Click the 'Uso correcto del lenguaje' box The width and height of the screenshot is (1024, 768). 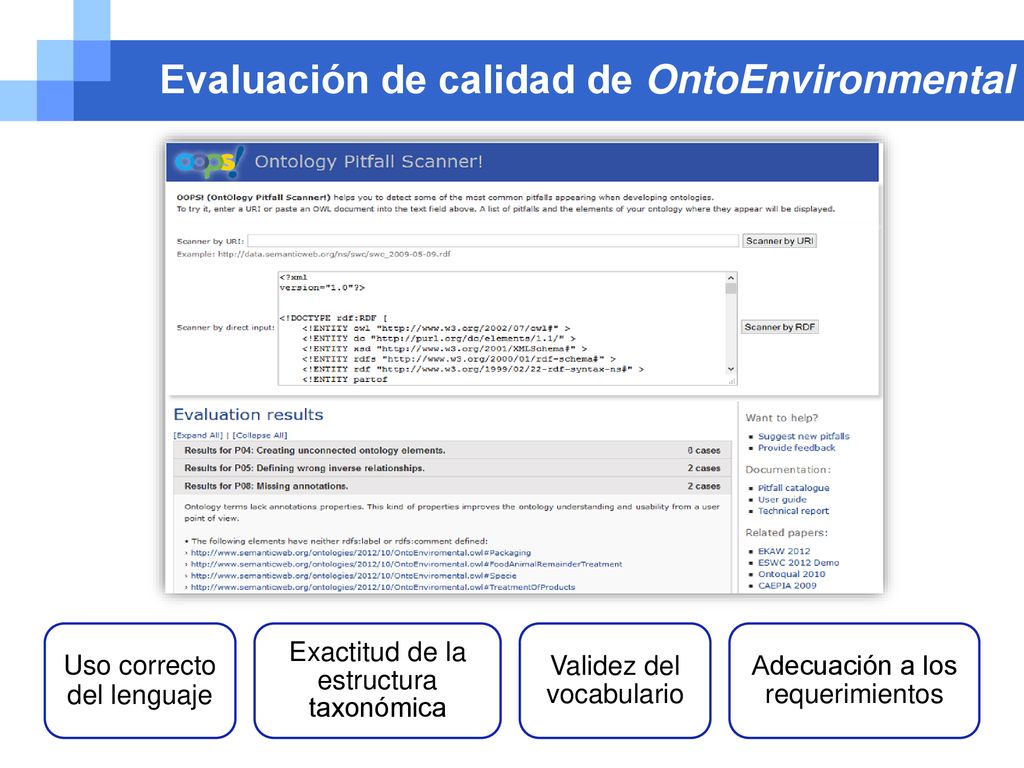tap(140, 680)
